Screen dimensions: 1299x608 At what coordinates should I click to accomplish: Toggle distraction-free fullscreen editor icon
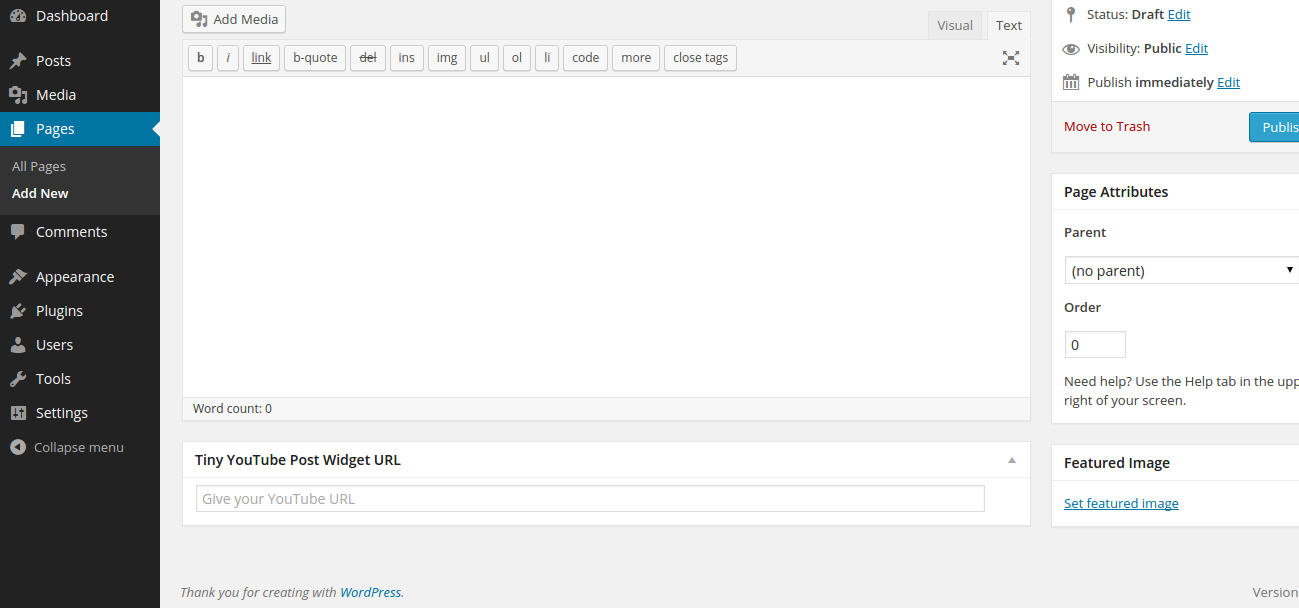(x=1011, y=58)
